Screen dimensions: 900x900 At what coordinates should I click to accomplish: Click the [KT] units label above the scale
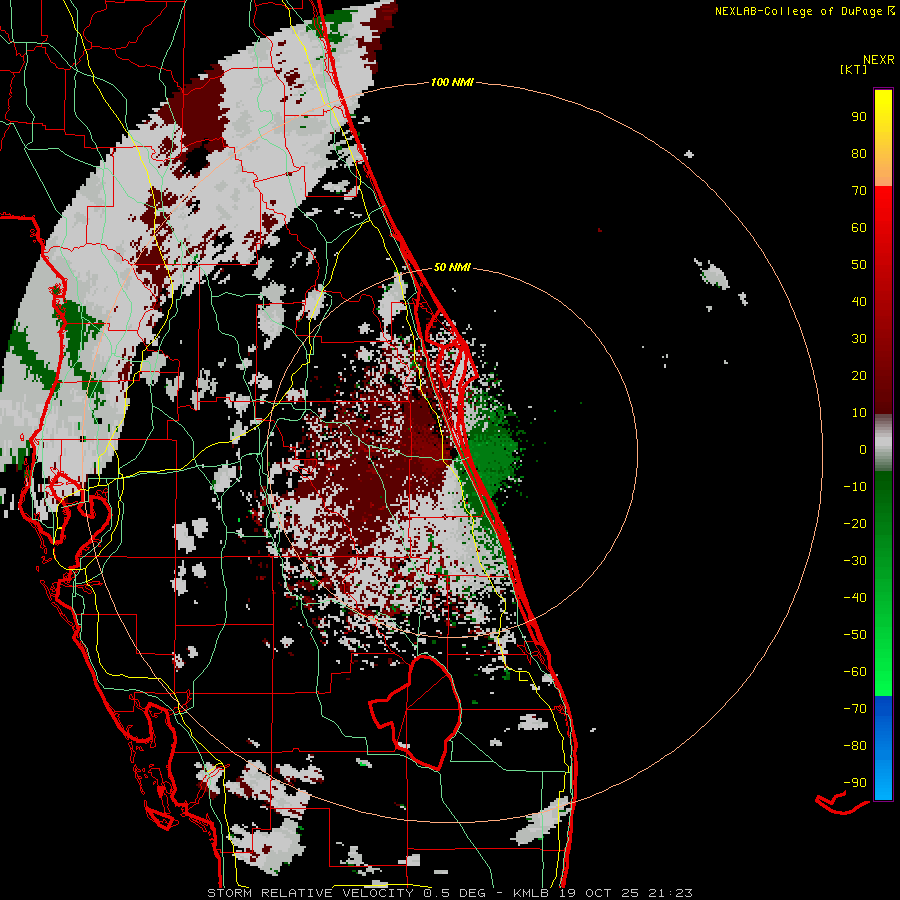coord(853,69)
